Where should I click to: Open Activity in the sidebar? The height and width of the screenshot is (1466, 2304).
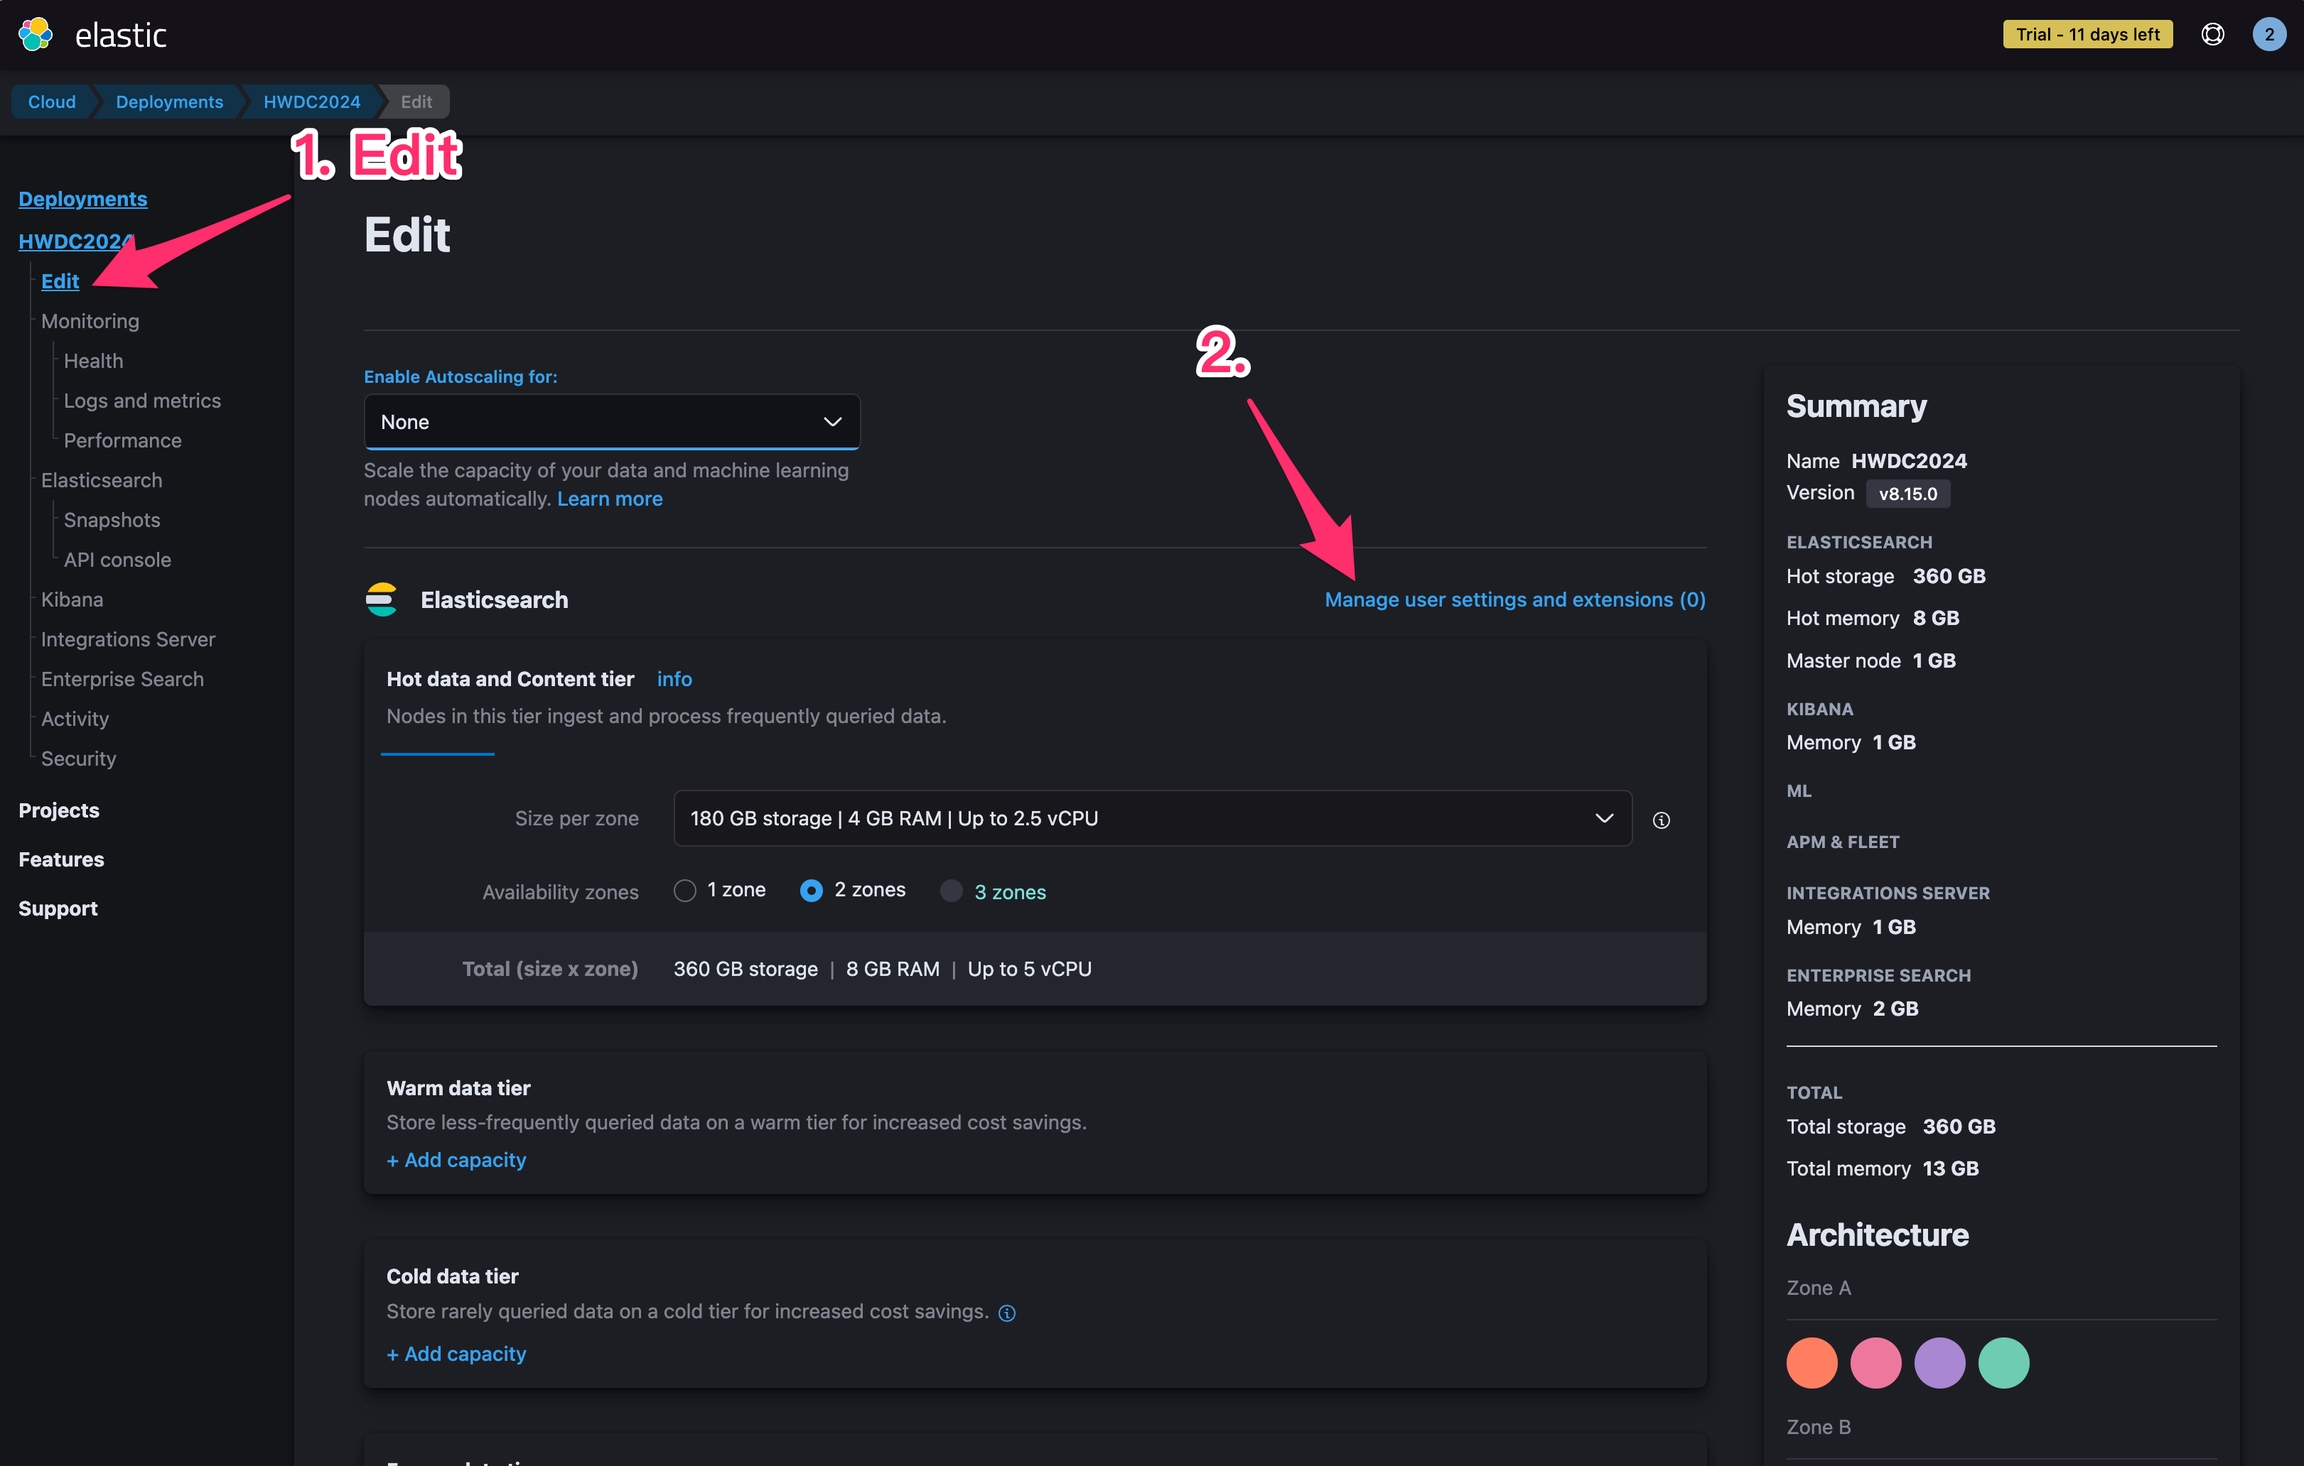point(75,719)
